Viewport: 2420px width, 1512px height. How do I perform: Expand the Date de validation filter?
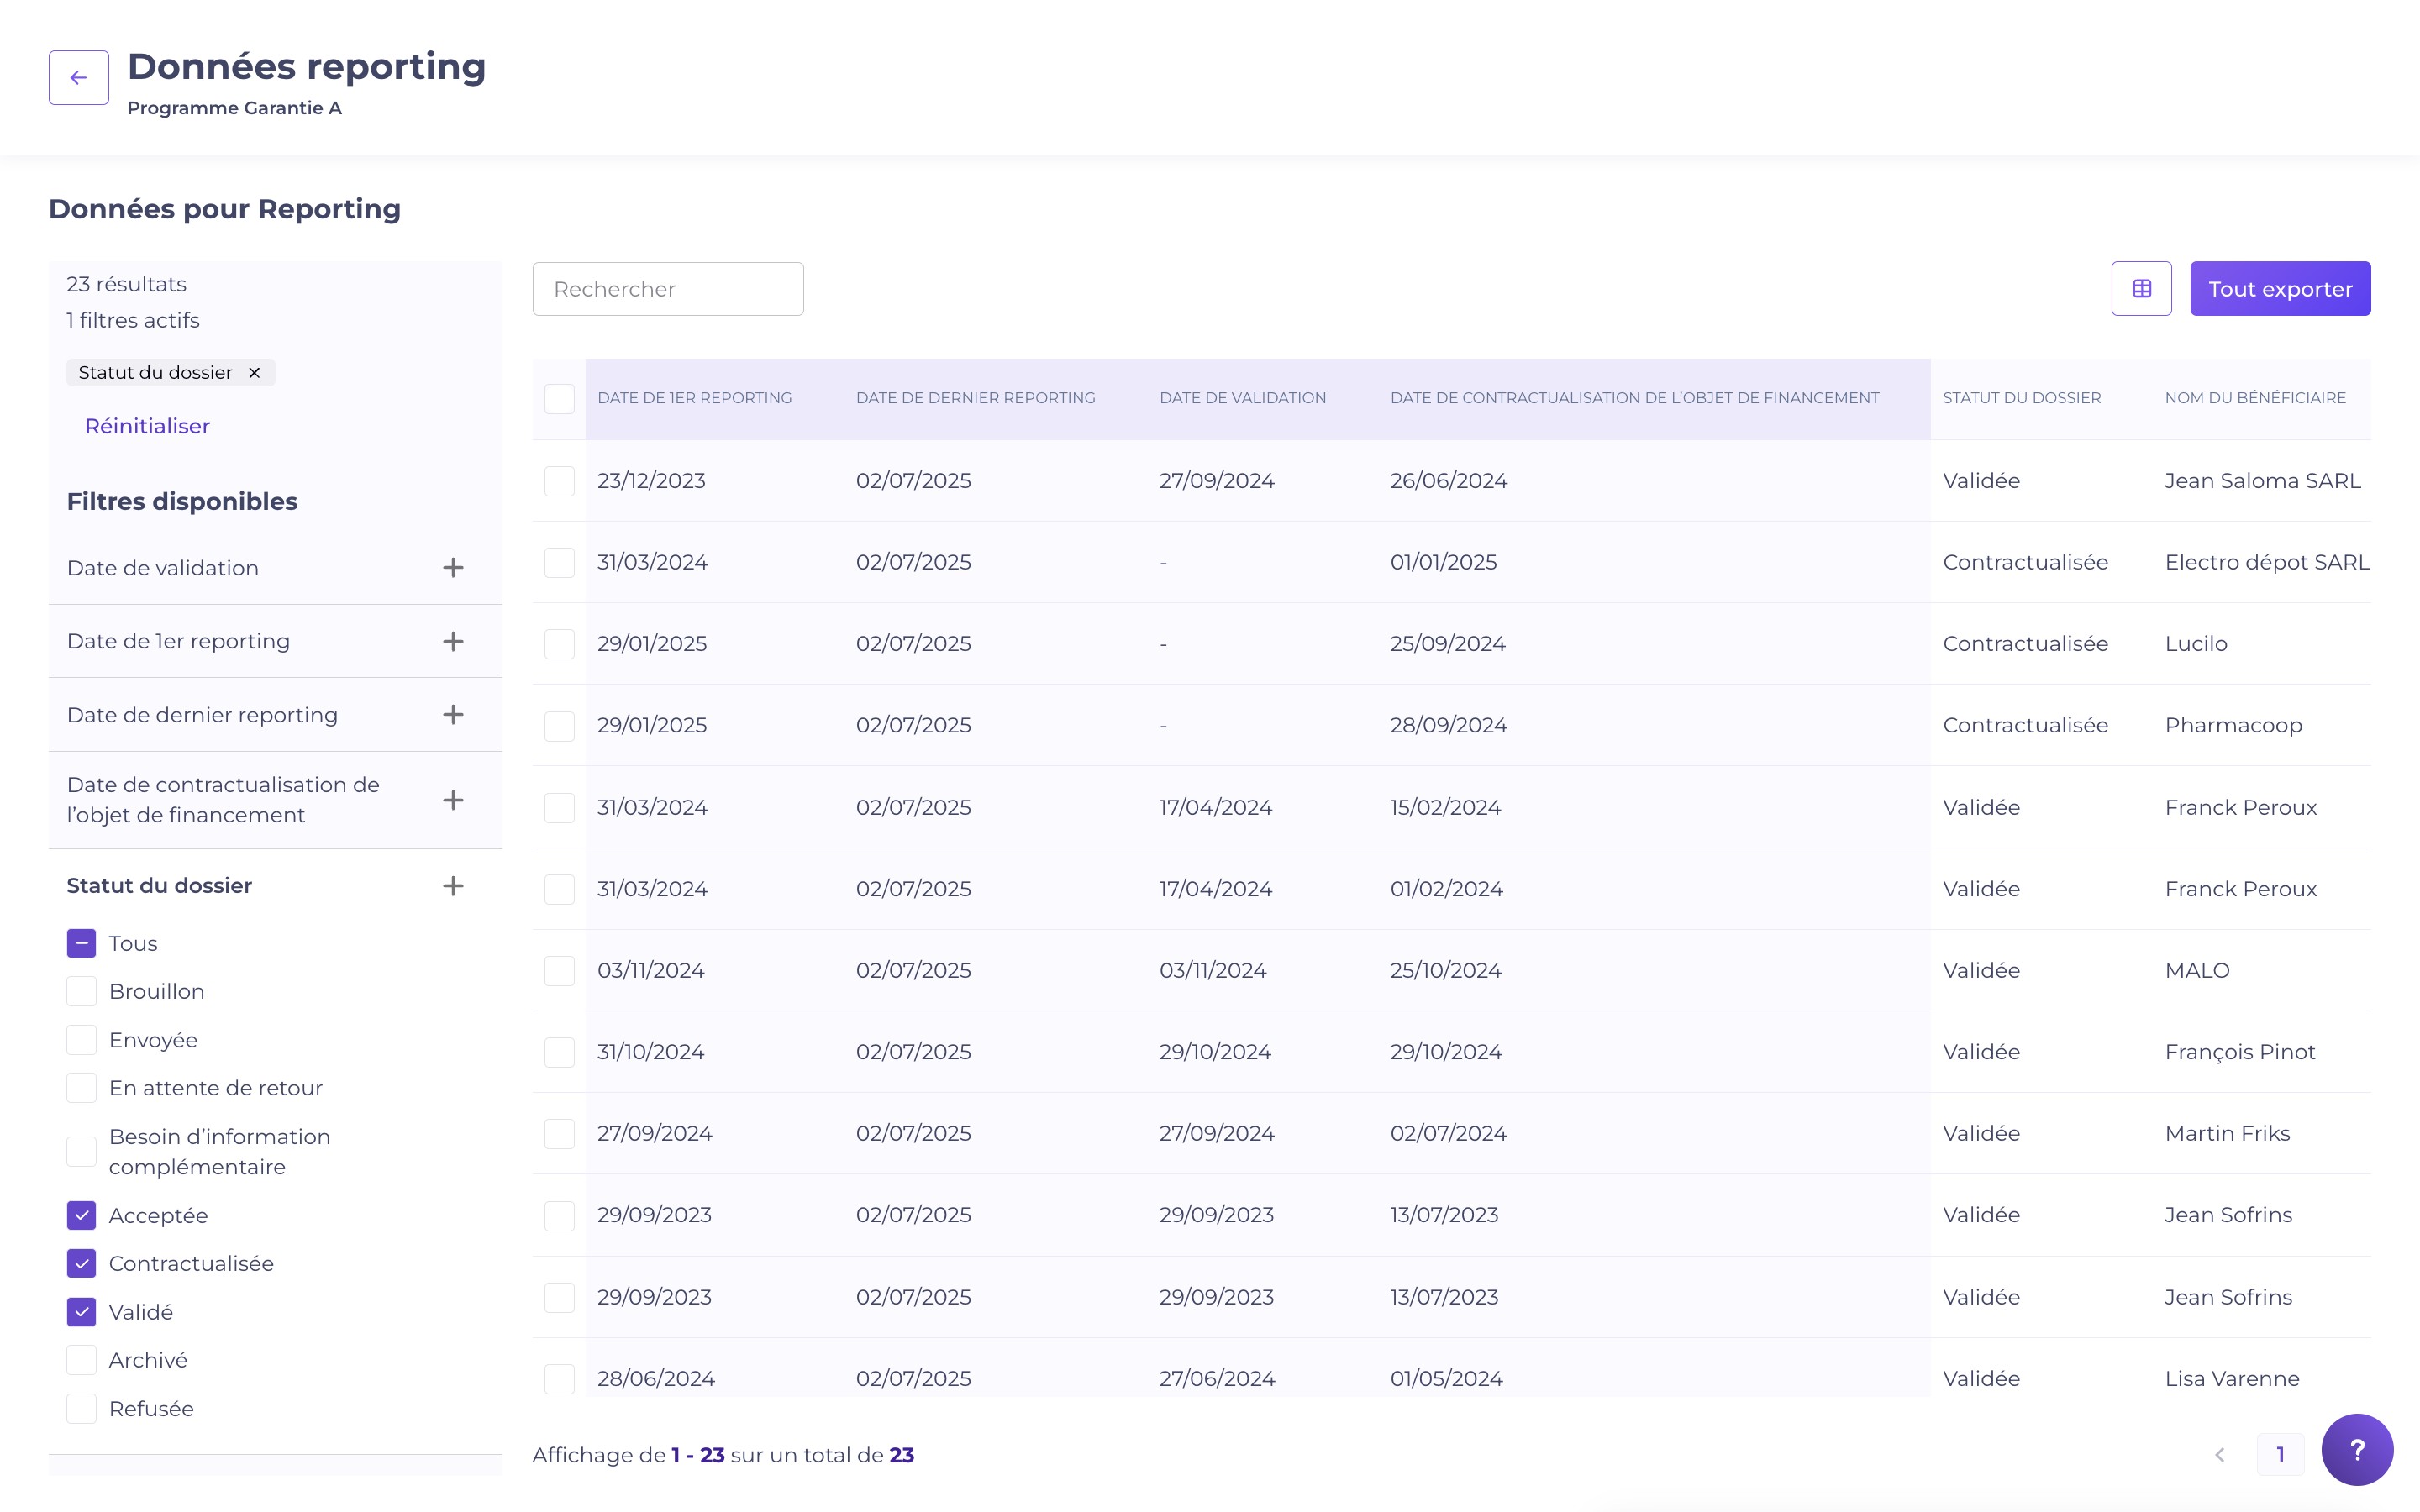(x=453, y=568)
